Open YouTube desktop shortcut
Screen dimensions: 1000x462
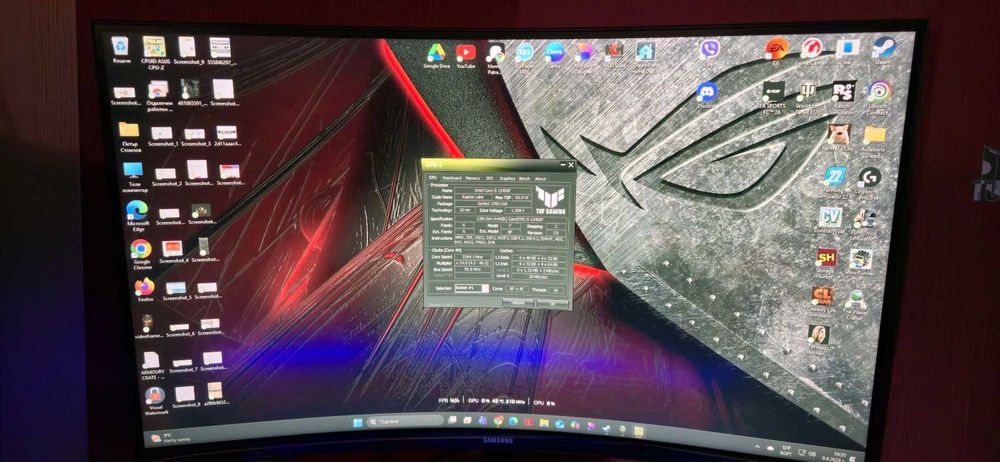(x=466, y=56)
